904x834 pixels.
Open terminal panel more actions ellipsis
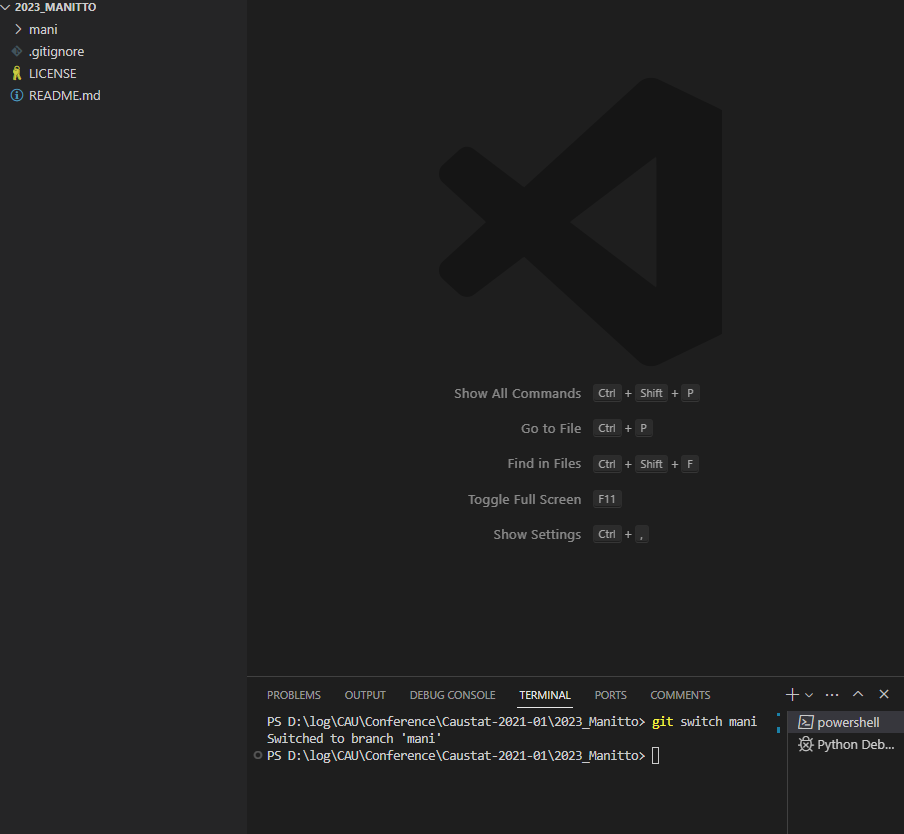pyautogui.click(x=832, y=695)
